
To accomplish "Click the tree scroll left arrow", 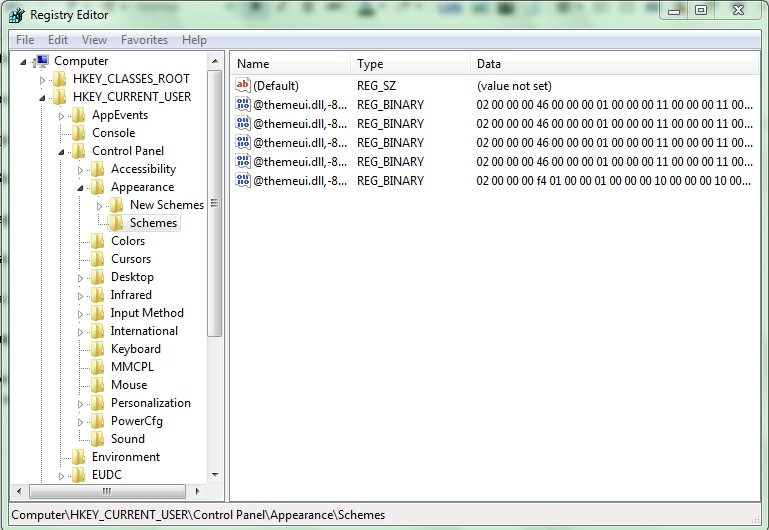I will [19, 491].
